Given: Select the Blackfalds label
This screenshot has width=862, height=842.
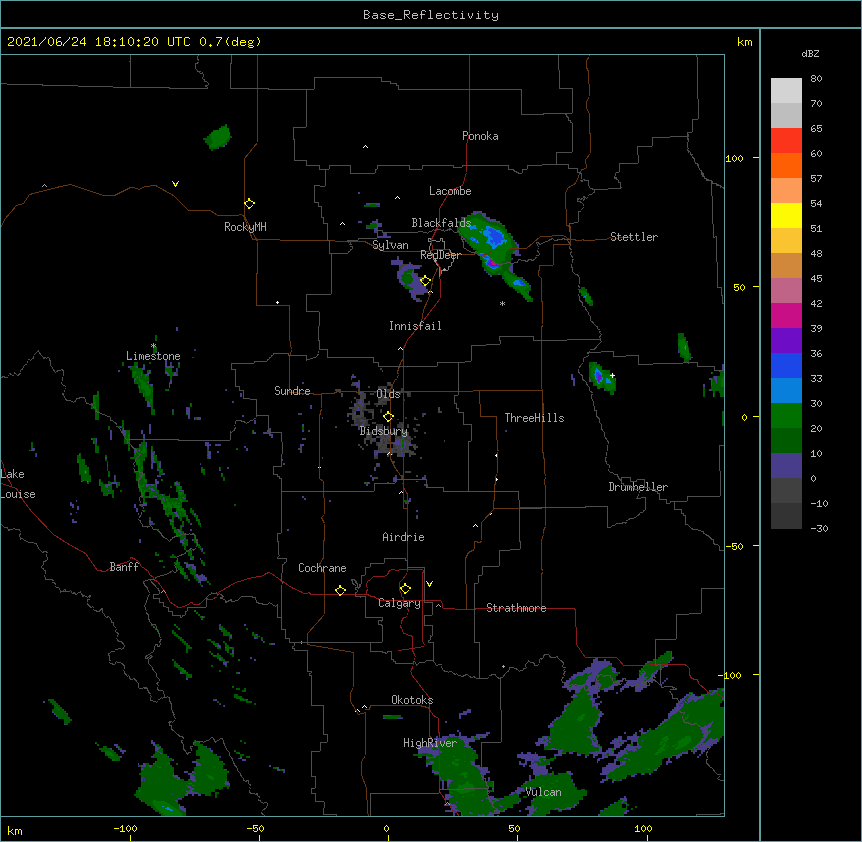Looking at the screenshot, I should click(441, 223).
